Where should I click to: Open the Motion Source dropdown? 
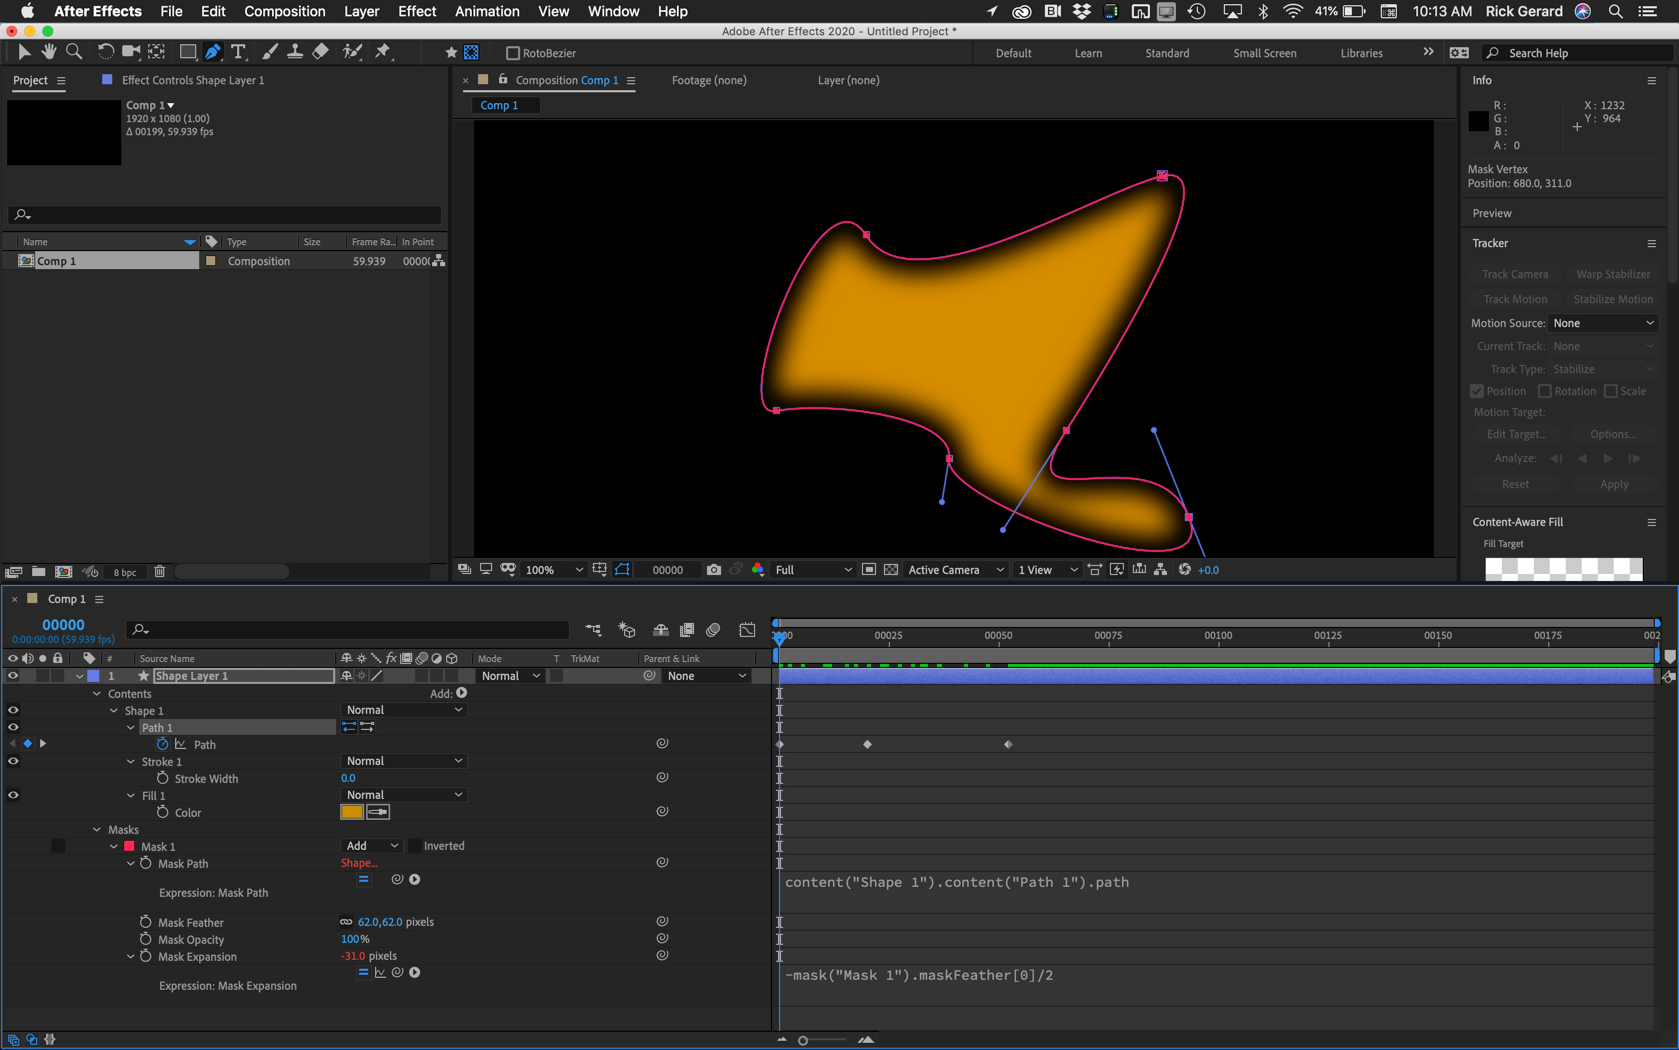(1603, 323)
